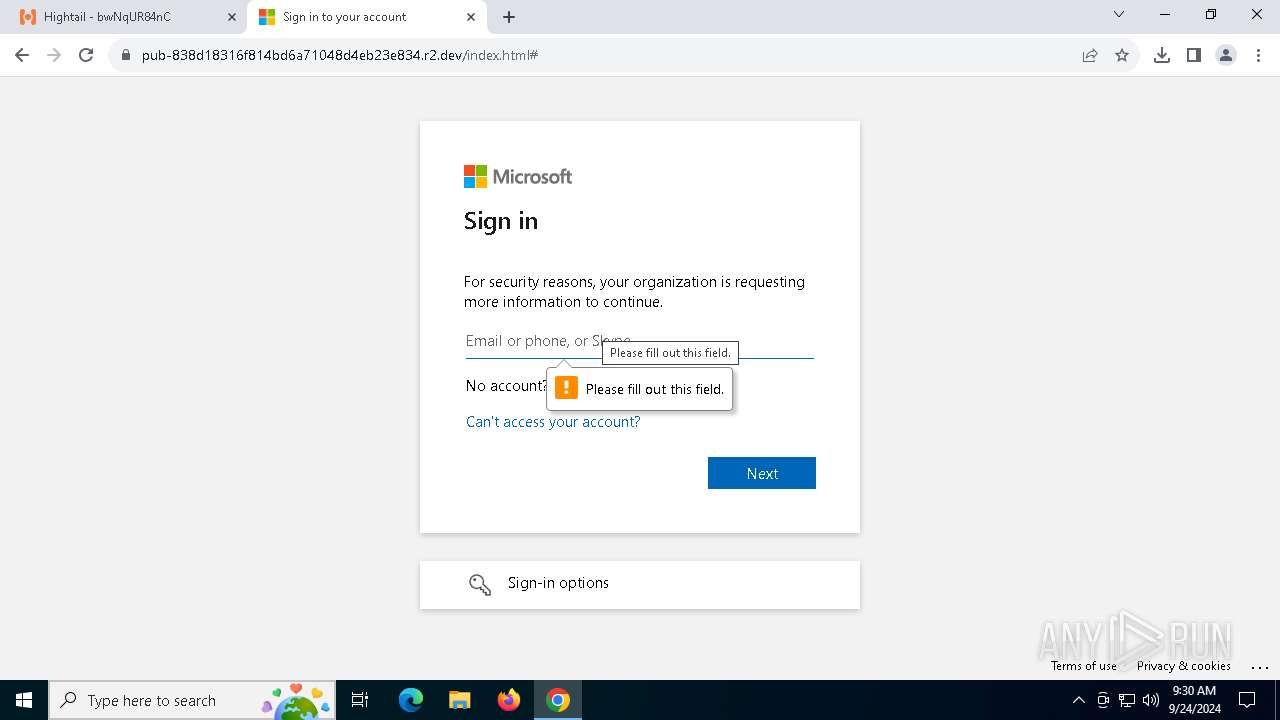Open File Explorer from the taskbar

[460, 700]
